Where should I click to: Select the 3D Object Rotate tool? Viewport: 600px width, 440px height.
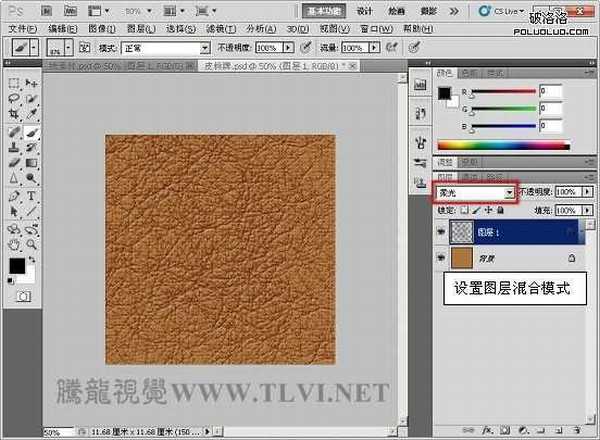click(14, 230)
